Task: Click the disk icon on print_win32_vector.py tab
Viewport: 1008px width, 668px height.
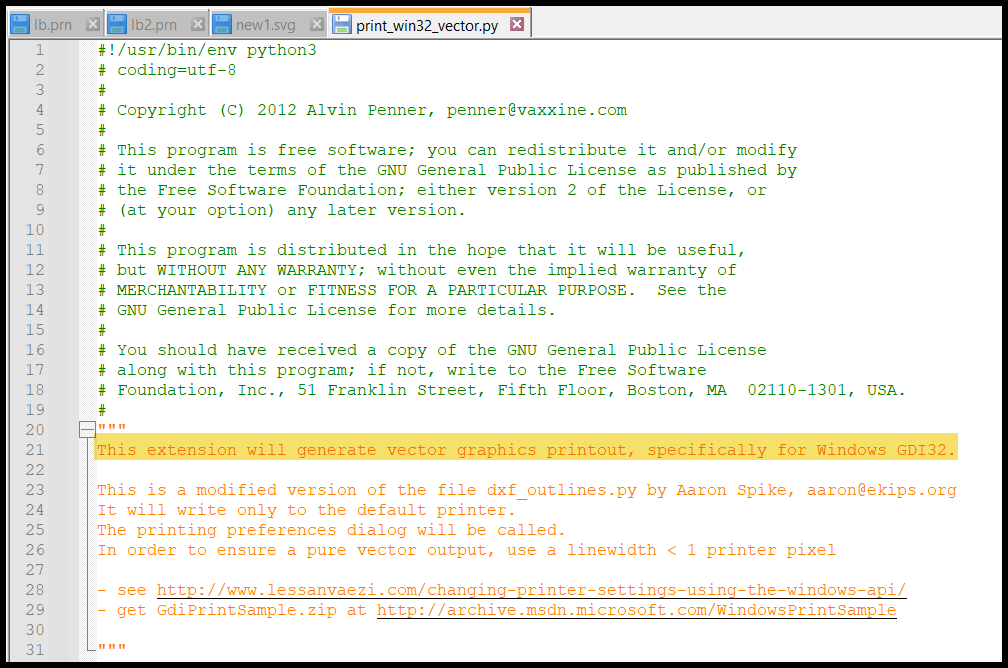Action: 341,24
